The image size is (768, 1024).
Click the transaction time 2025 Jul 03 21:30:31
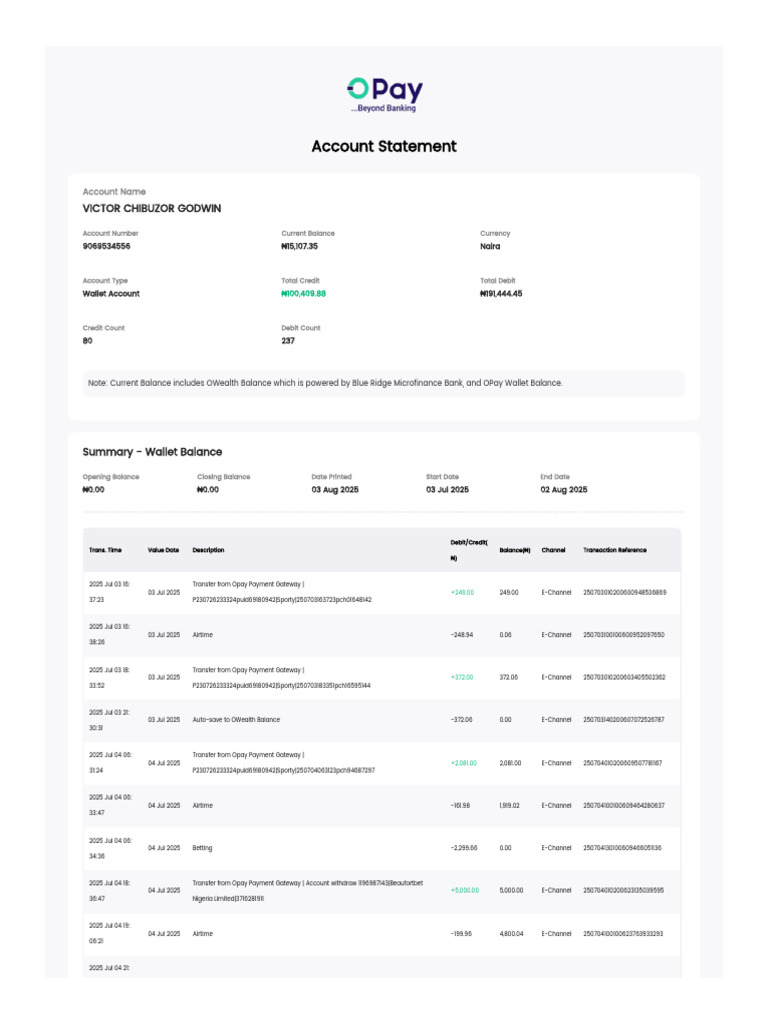(109, 720)
